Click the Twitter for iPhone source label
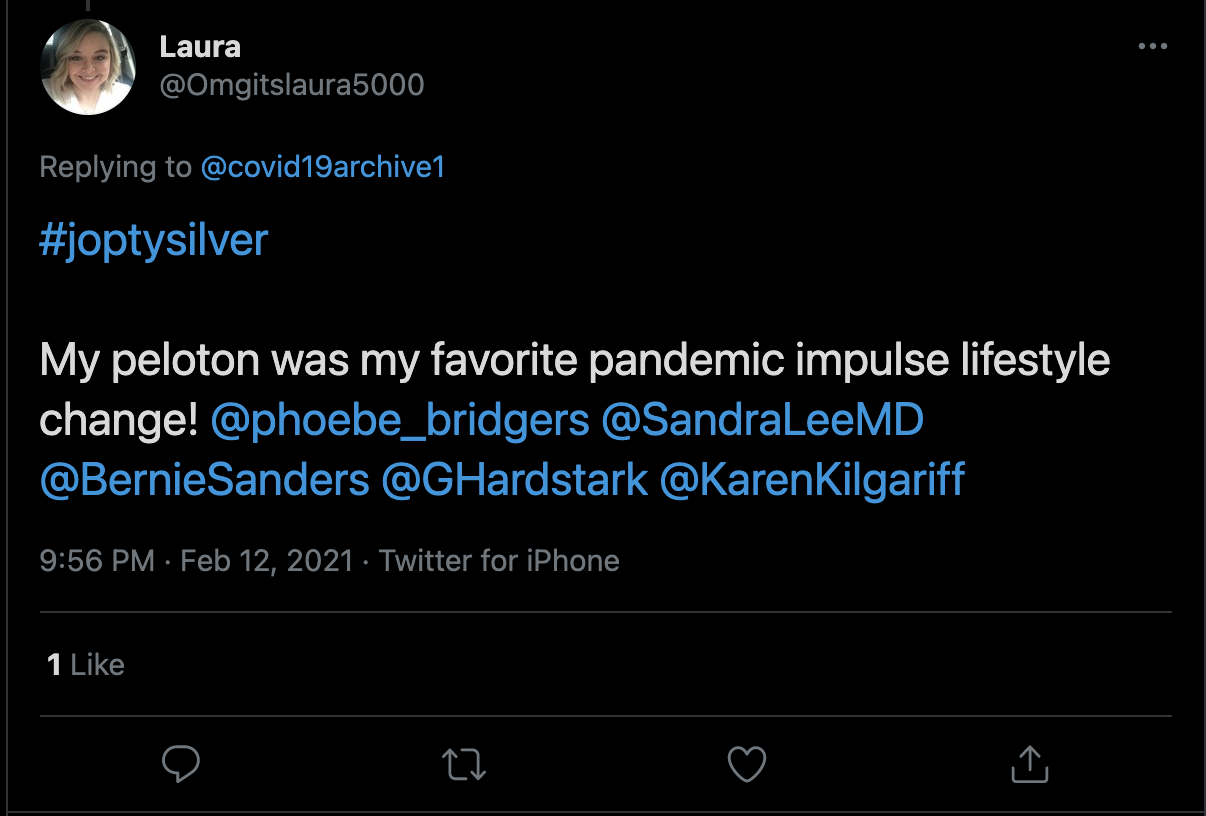1206x816 pixels. click(499, 561)
